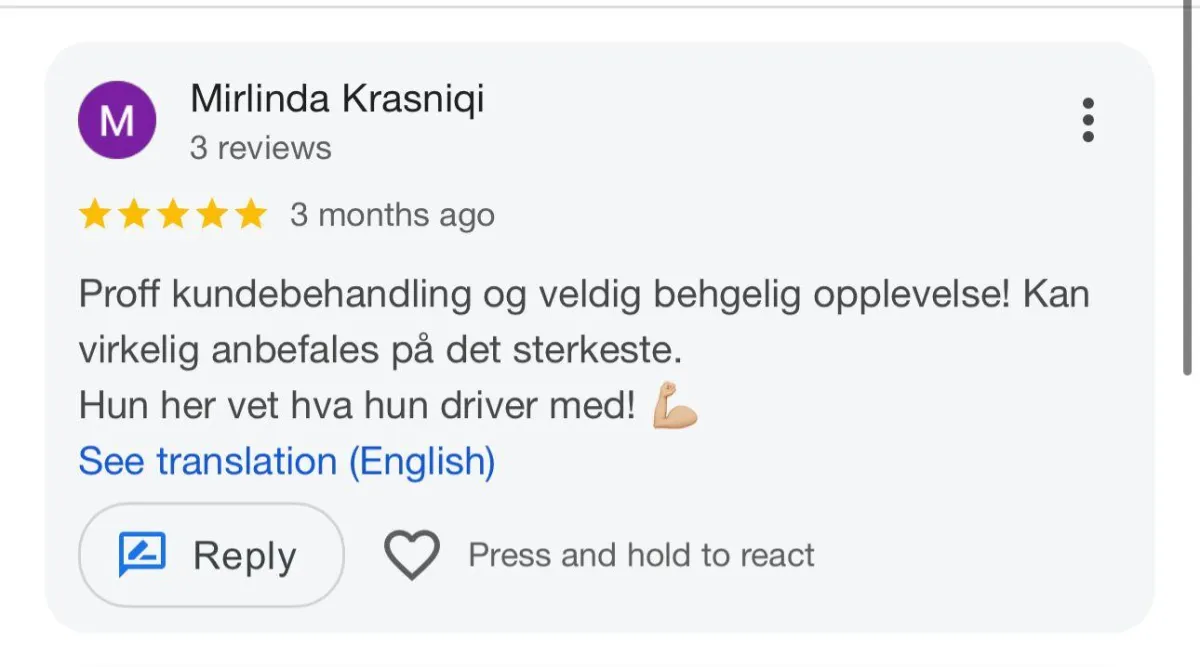
Task: Open the three-dot more options menu
Action: click(1088, 120)
